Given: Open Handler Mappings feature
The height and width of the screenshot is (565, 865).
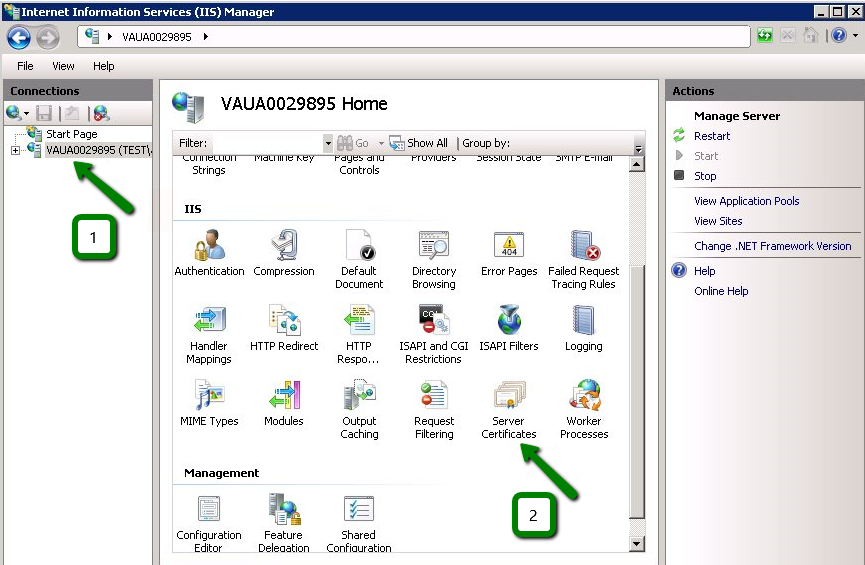Looking at the screenshot, I should (209, 334).
